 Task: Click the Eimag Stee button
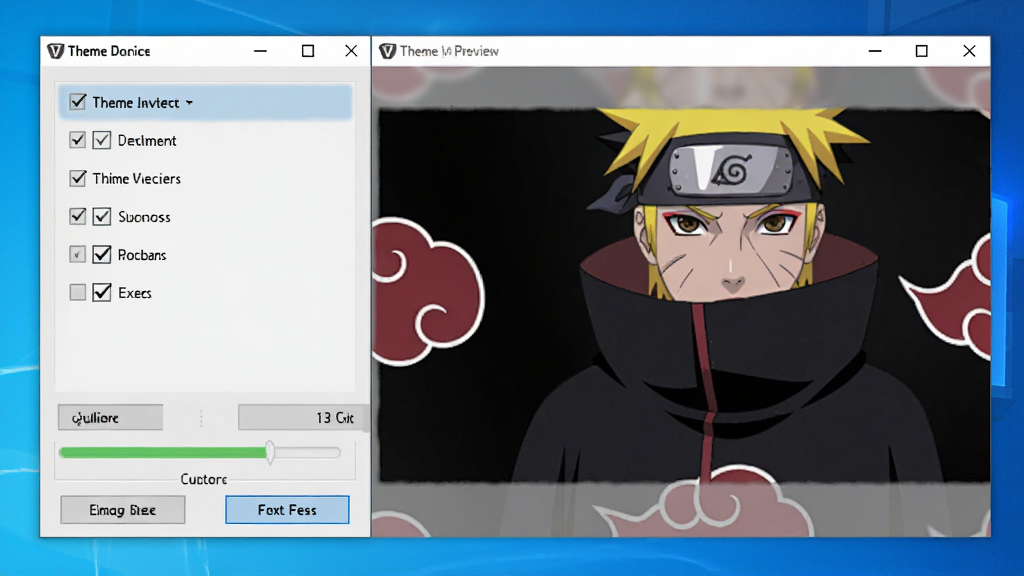123,509
